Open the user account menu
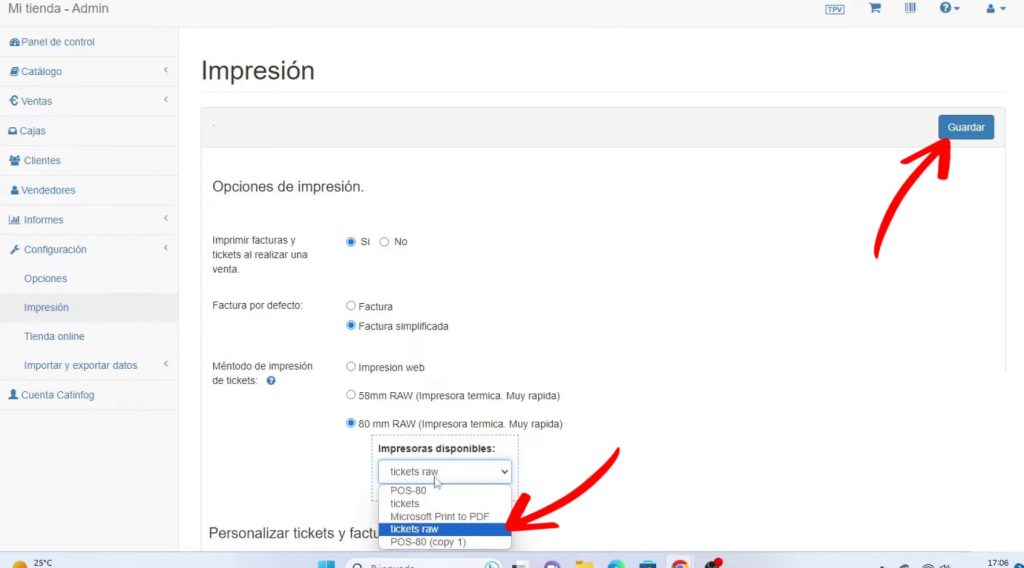 (x=995, y=9)
